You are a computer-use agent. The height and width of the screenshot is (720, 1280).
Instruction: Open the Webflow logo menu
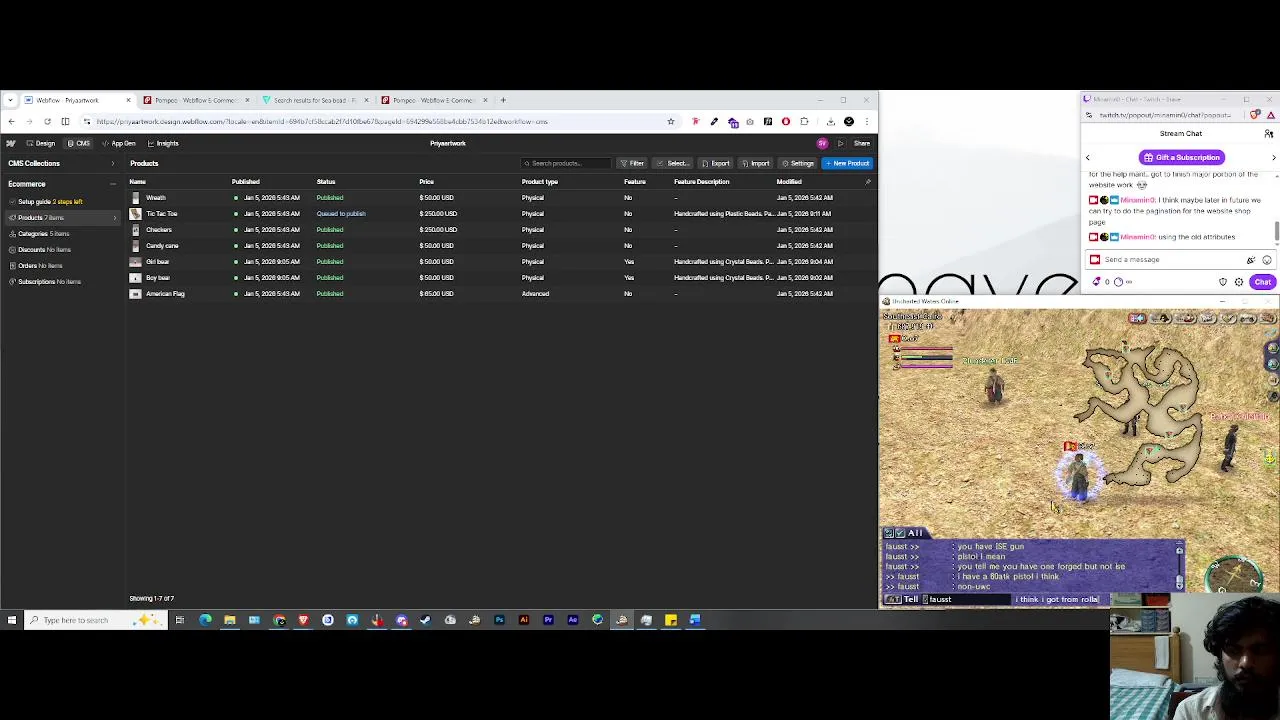[x=11, y=143]
